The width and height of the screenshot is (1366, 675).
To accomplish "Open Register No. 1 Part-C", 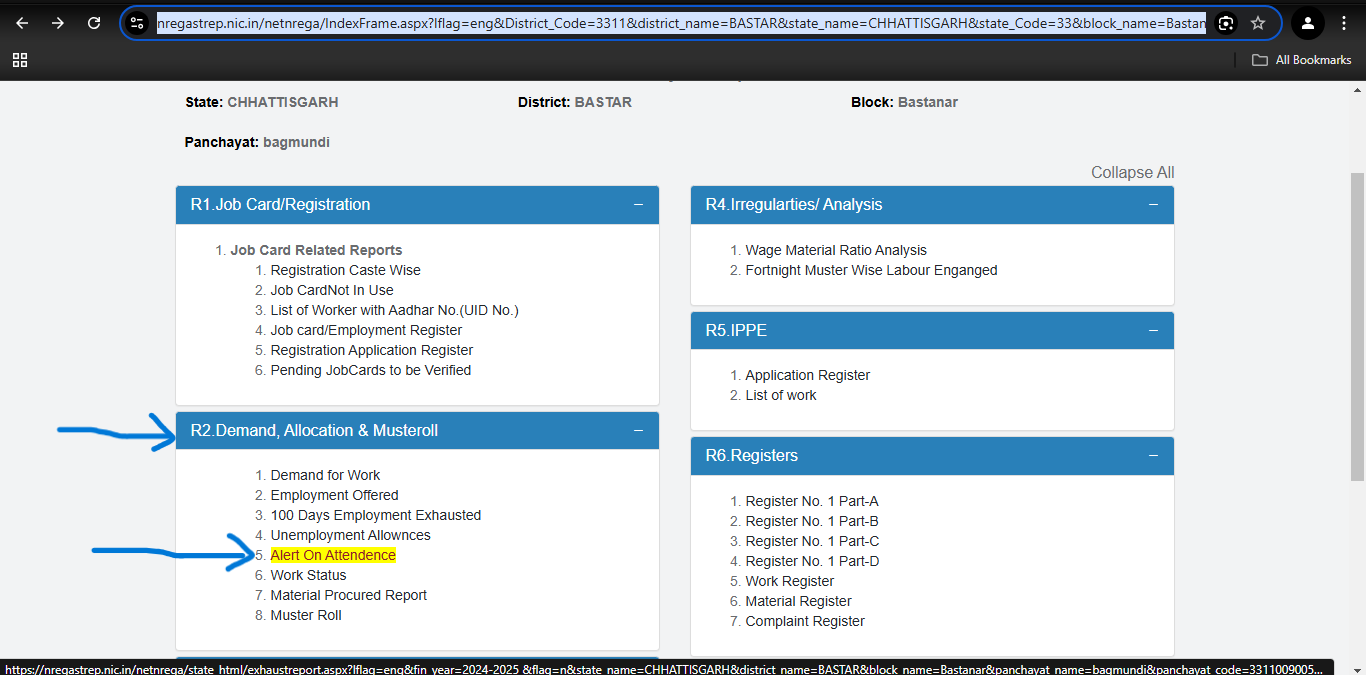I will tap(813, 541).
